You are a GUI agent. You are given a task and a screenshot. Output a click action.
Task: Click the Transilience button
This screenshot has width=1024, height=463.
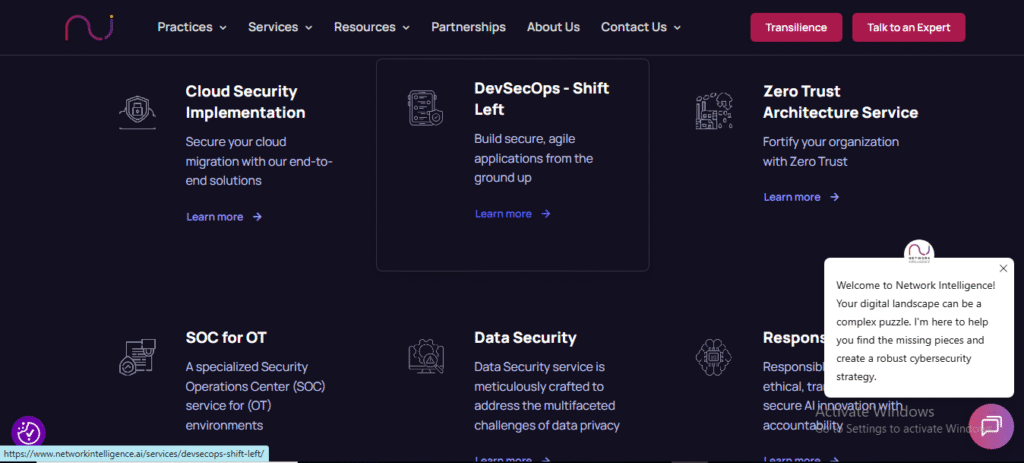click(x=796, y=27)
